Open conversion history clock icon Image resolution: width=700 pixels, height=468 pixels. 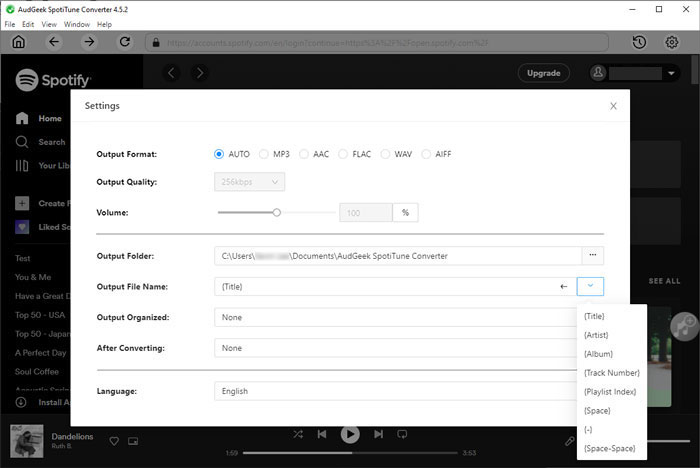coord(639,42)
